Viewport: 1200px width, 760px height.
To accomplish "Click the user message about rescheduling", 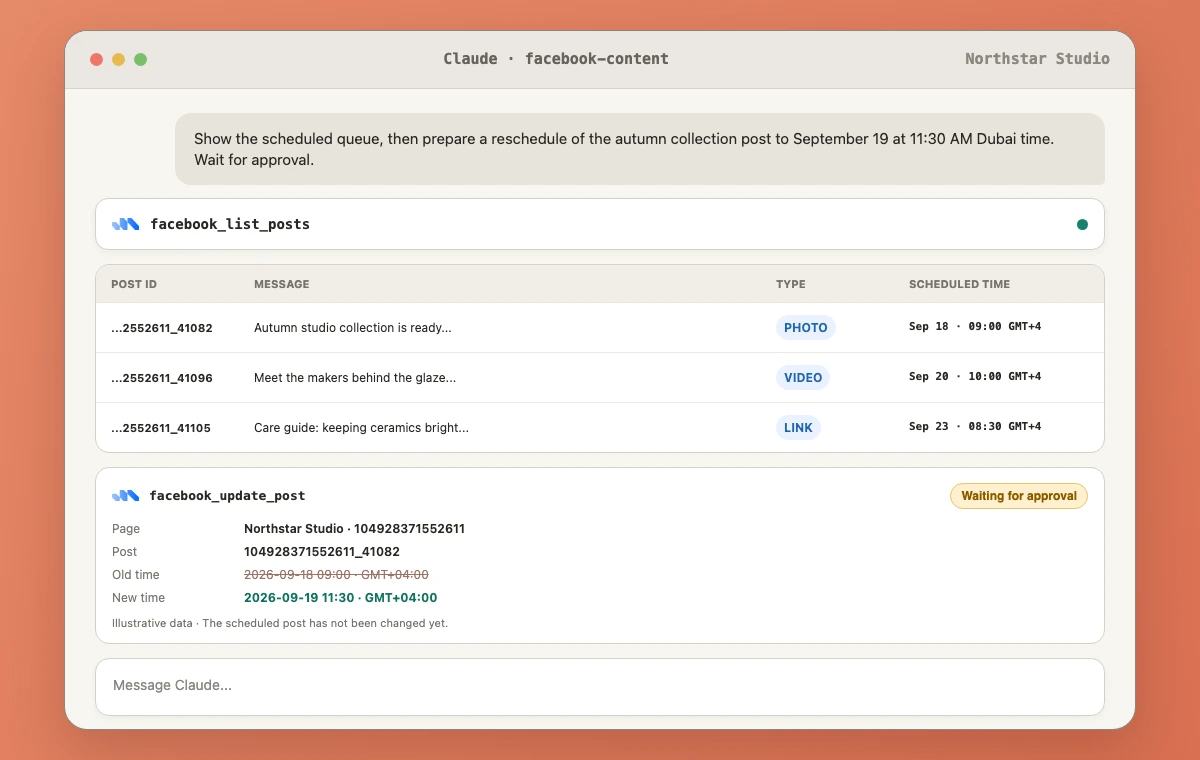I will click(640, 149).
